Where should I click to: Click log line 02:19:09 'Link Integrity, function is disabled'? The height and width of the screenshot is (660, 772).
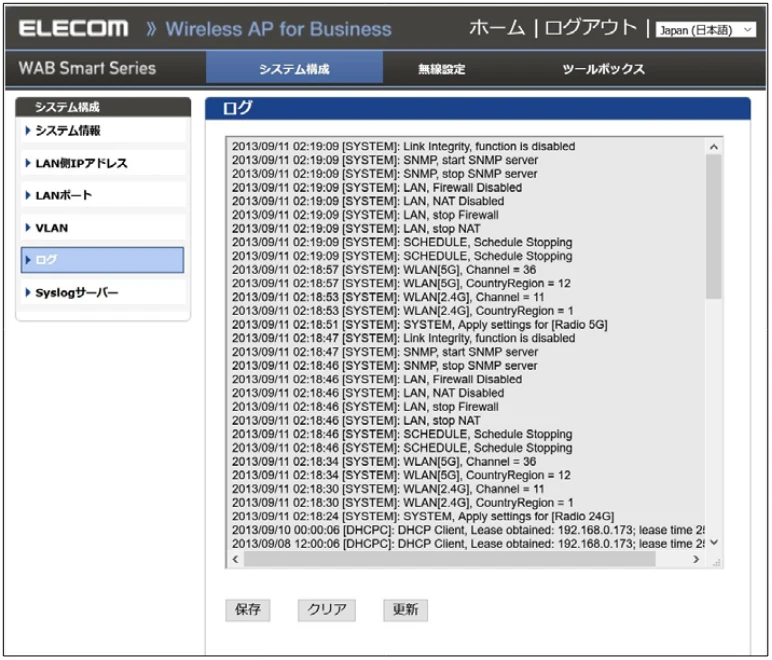pos(403,147)
